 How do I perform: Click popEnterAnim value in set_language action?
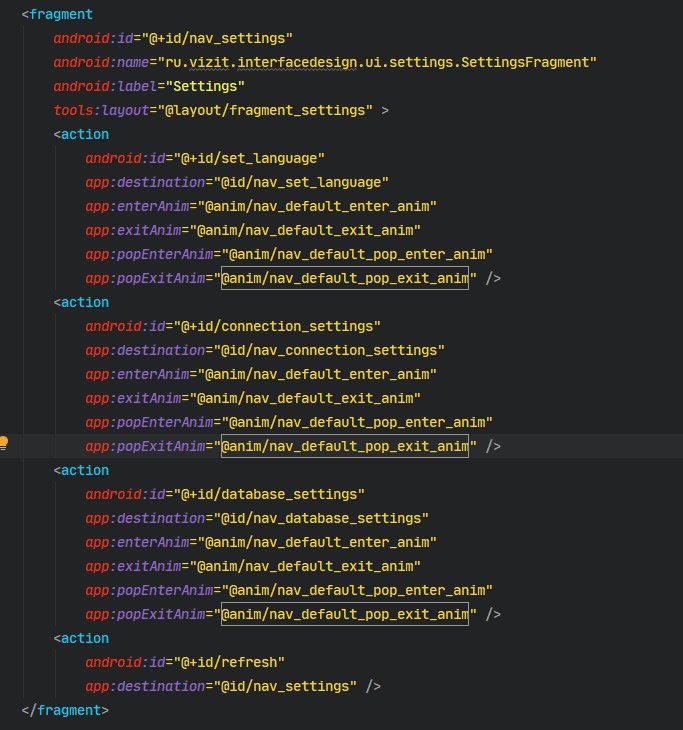(x=357, y=255)
